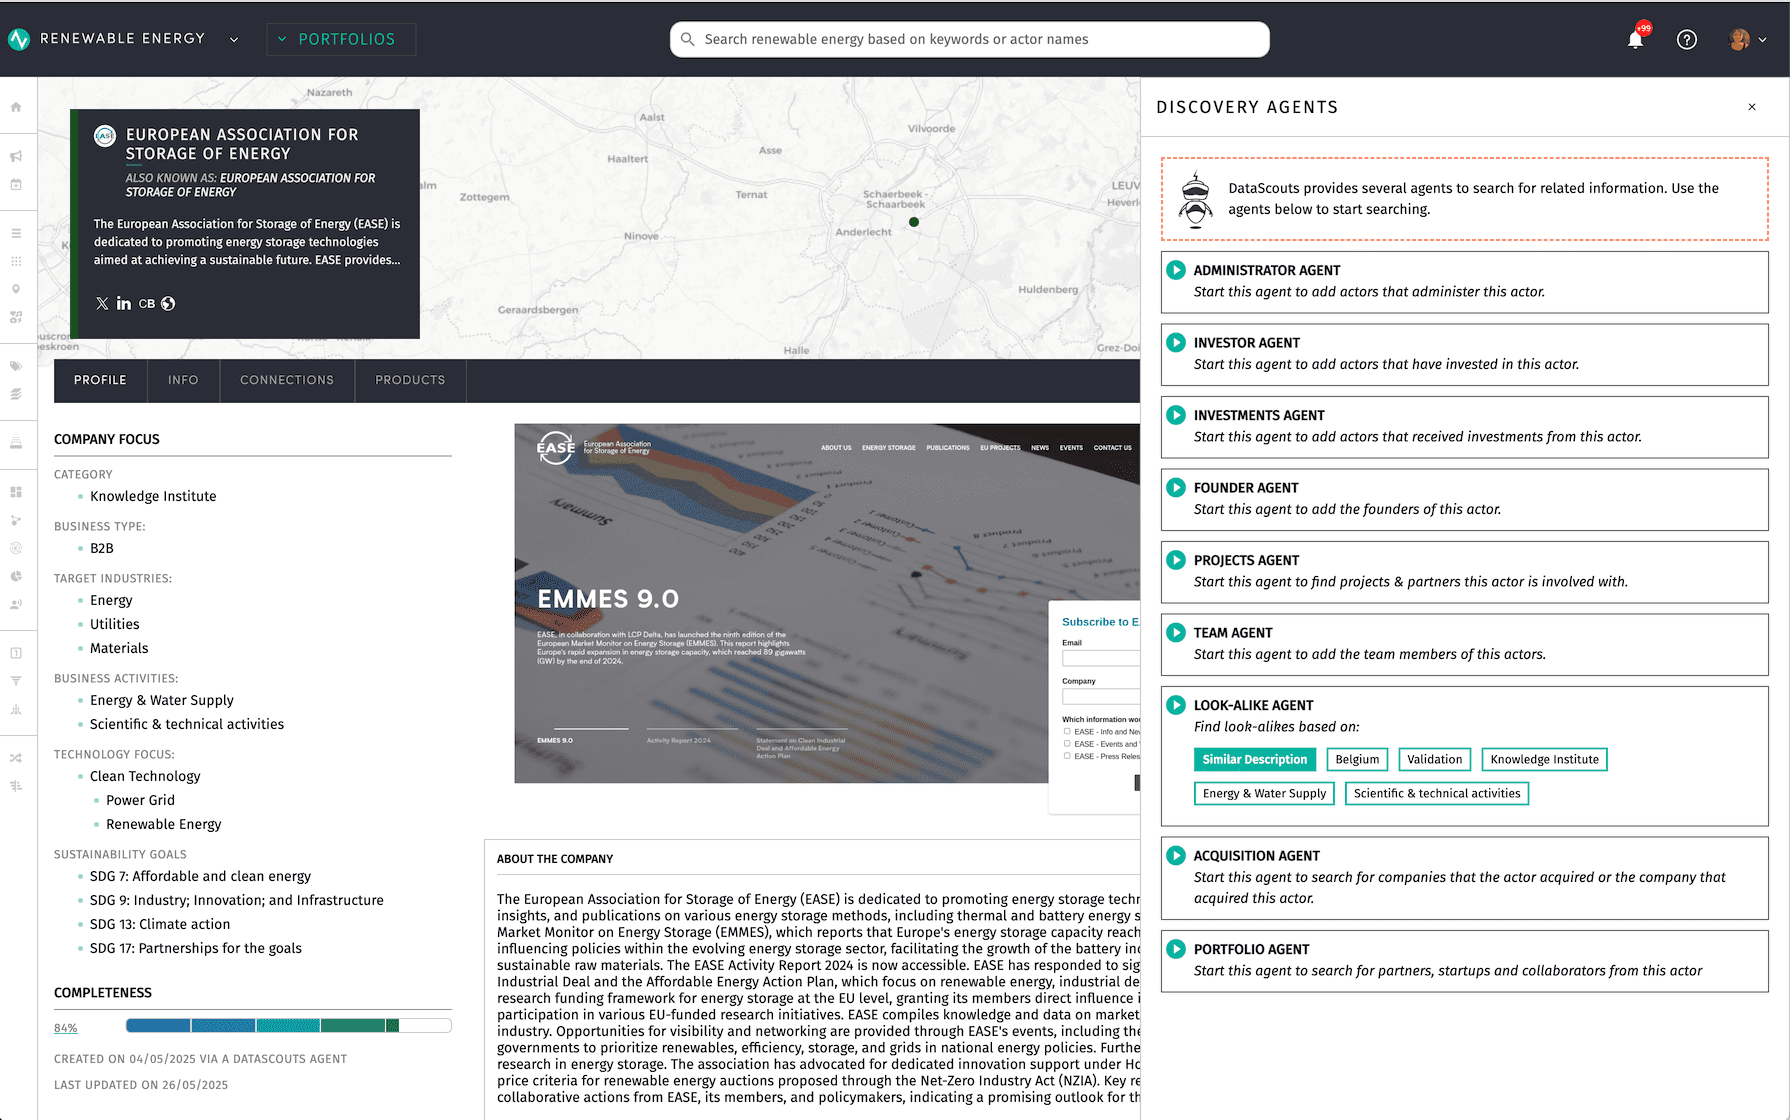Screen dimensions: 1790x1120
Task: Open the Portfolios dropdown
Action: [341, 39]
